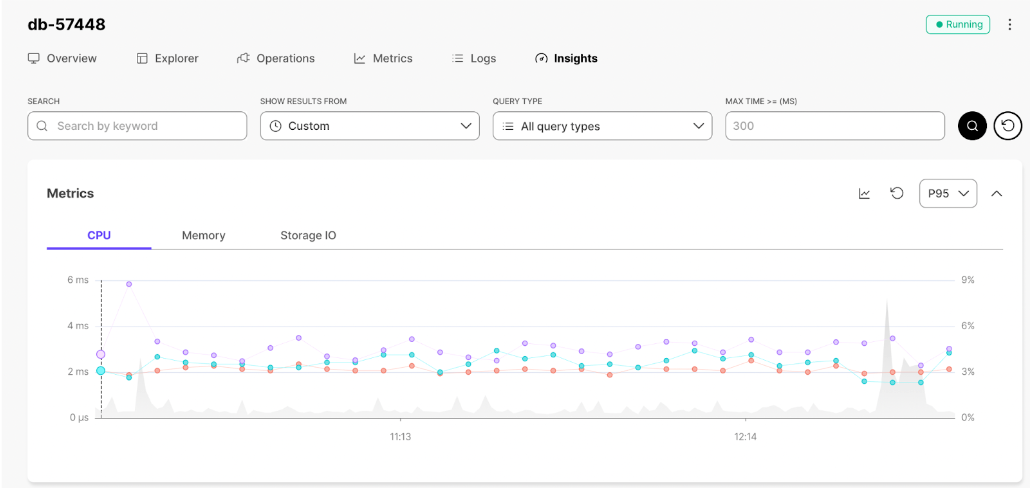The image size is (1030, 488).
Task: Click the Max Time input field
Action: [834, 126]
